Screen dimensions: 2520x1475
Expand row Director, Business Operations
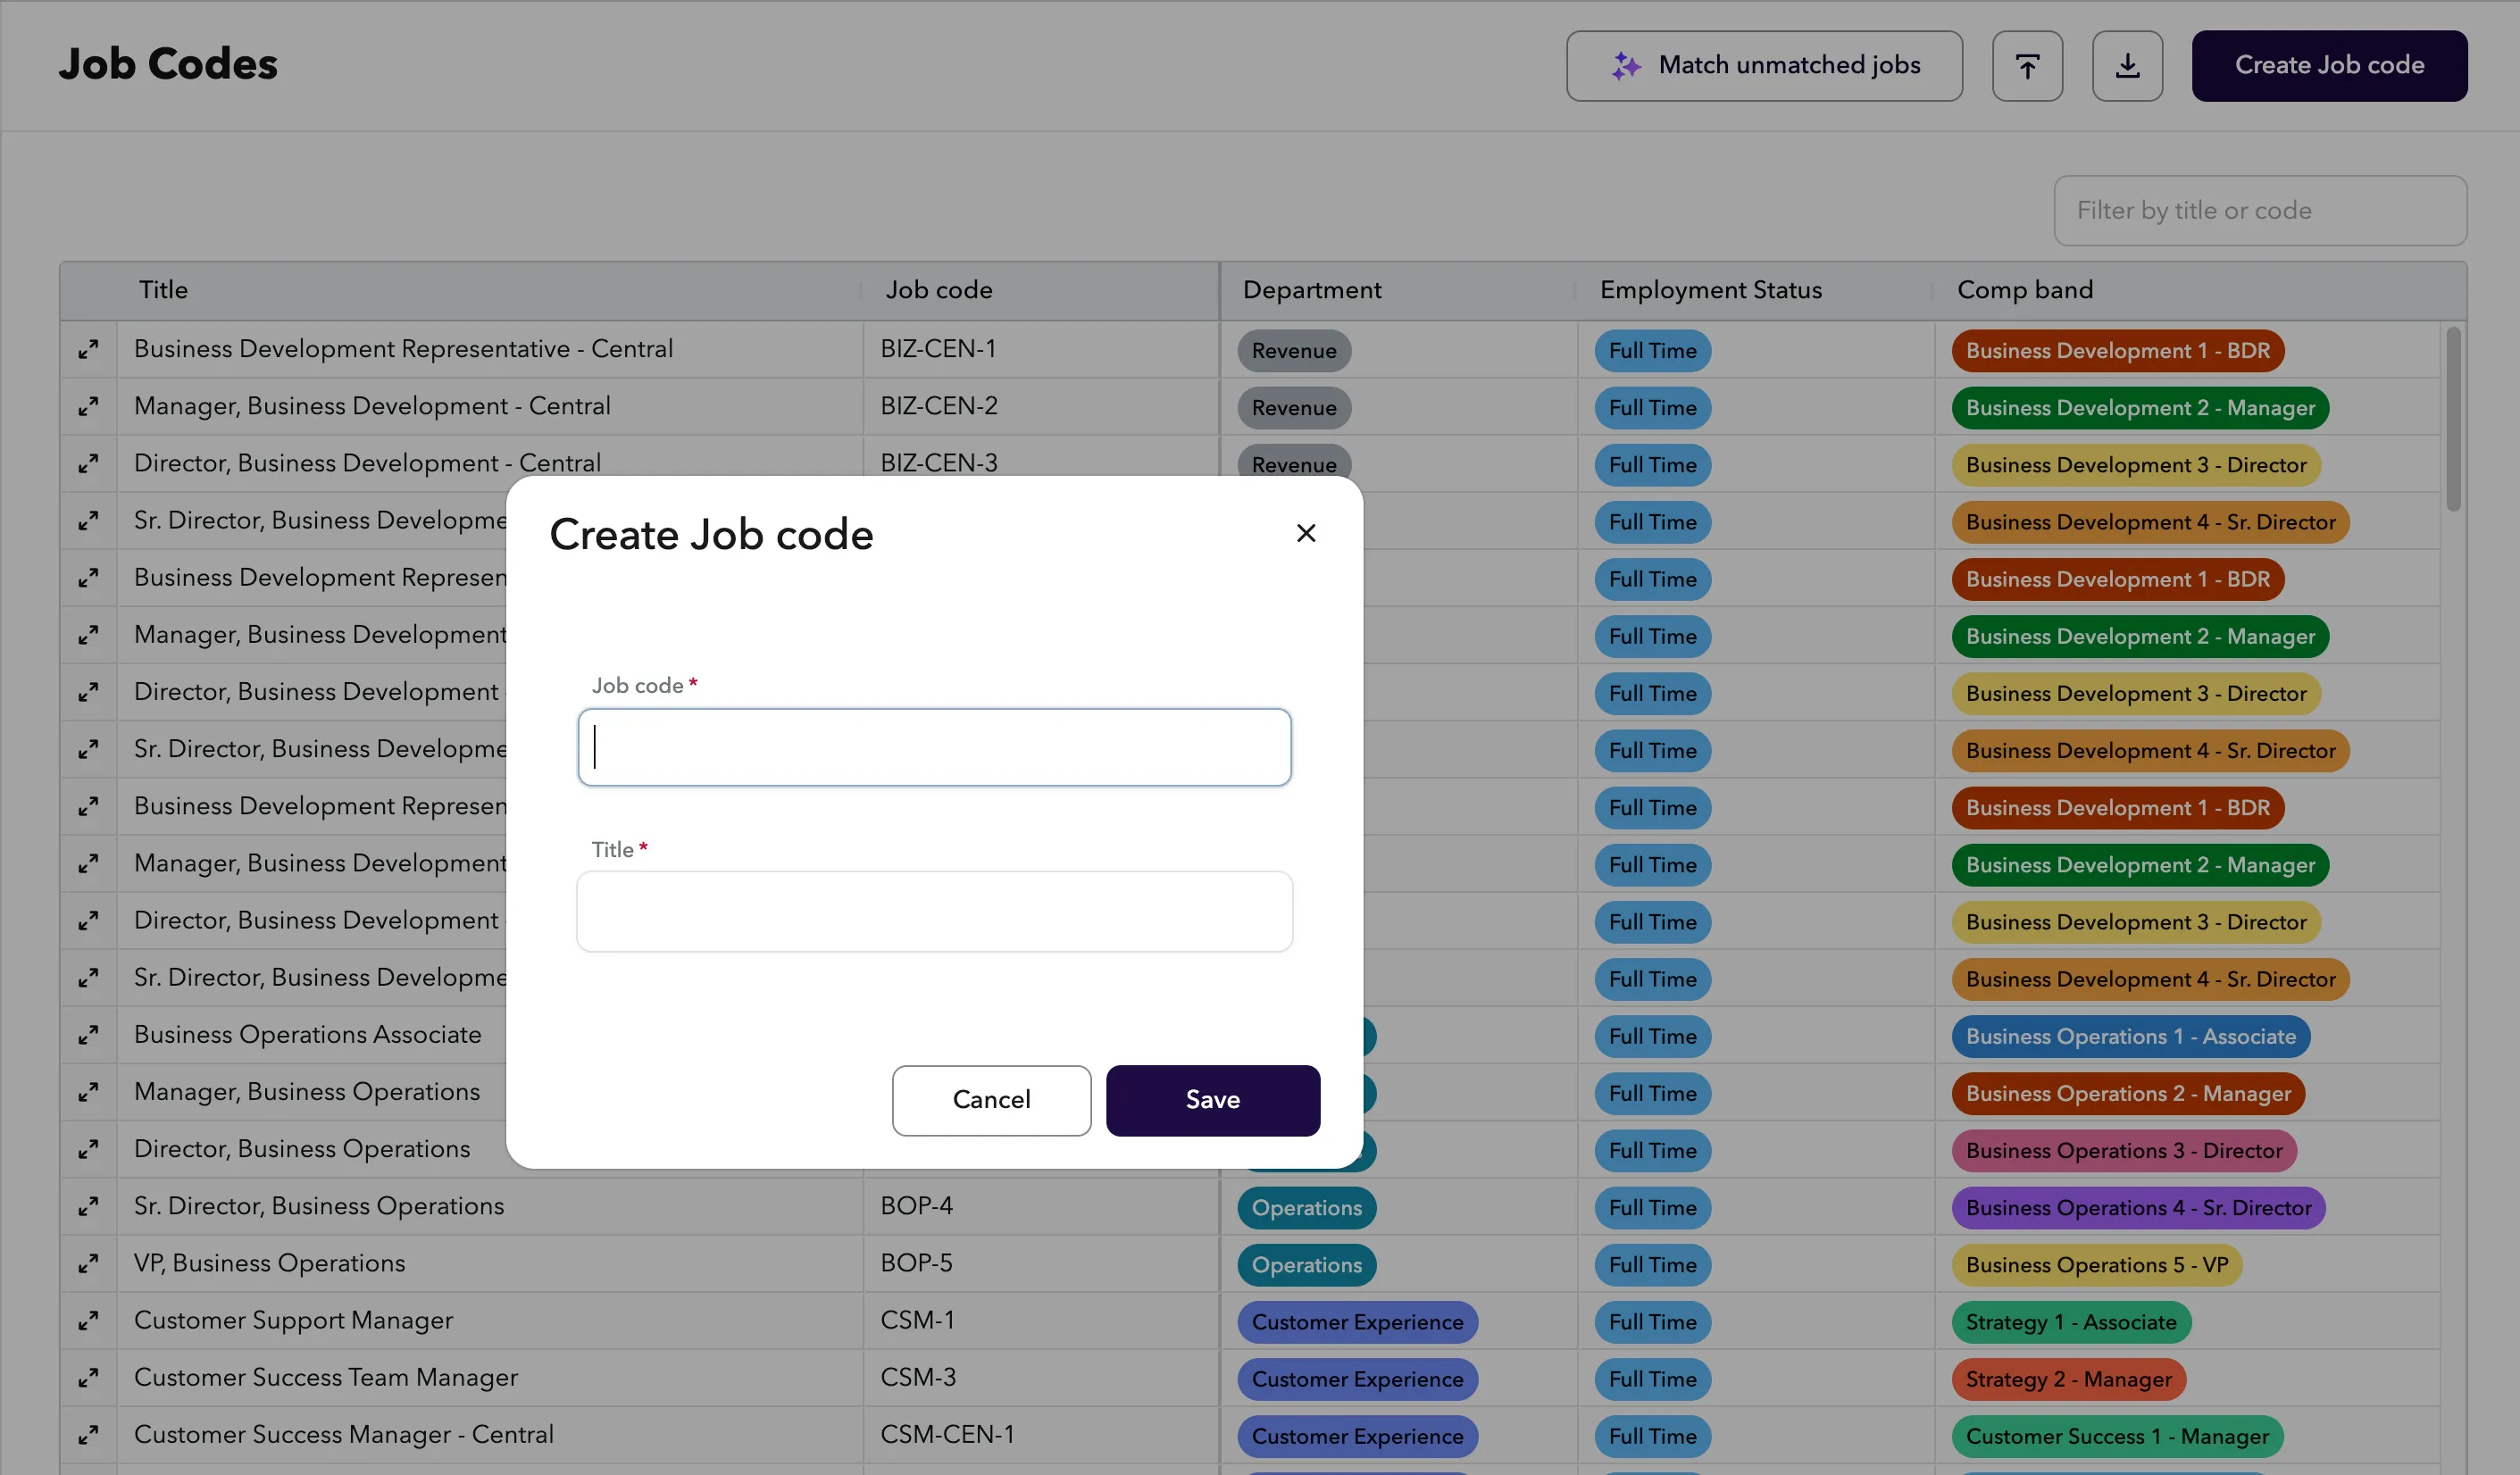(x=88, y=1149)
